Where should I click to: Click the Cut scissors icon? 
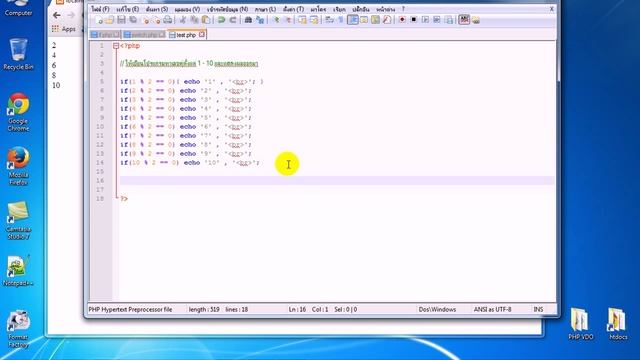[183, 20]
